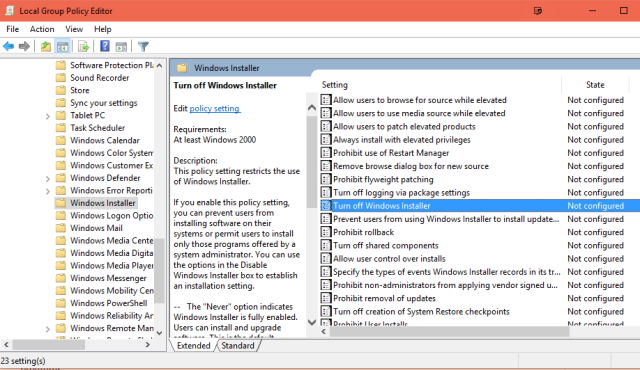This screenshot has width=640, height=370.
Task: Click tree pane scroll up arrow
Action: tap(159, 65)
